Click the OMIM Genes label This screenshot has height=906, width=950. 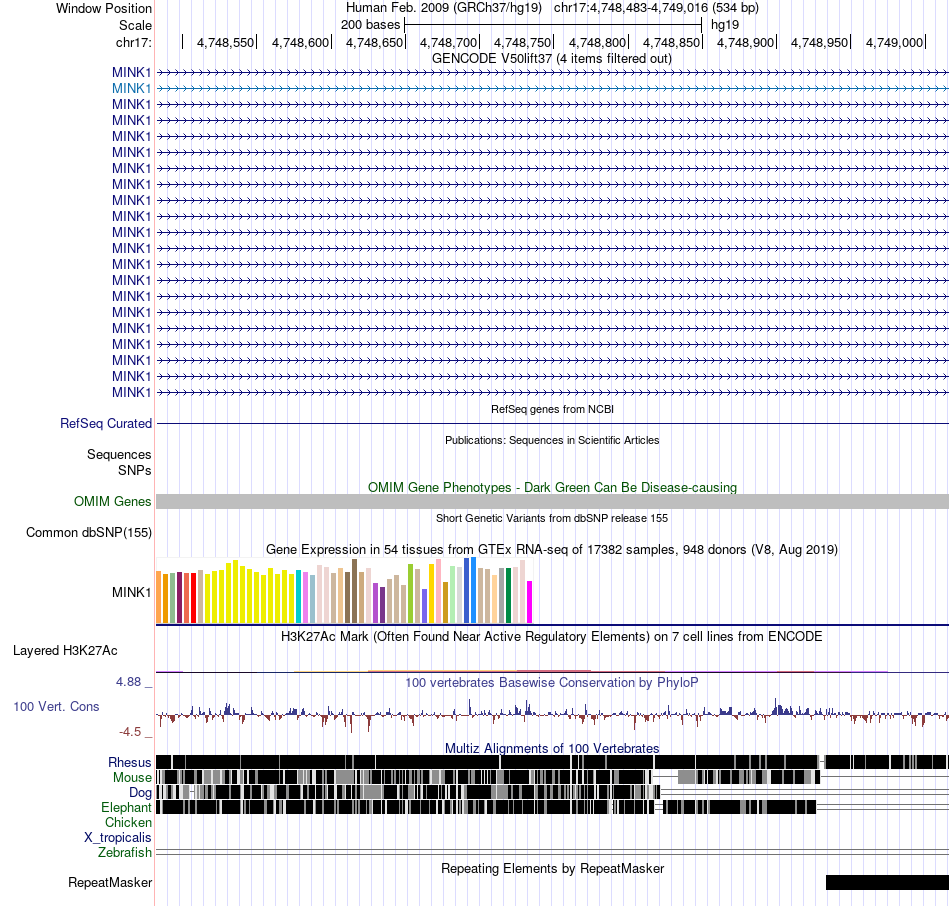click(113, 501)
